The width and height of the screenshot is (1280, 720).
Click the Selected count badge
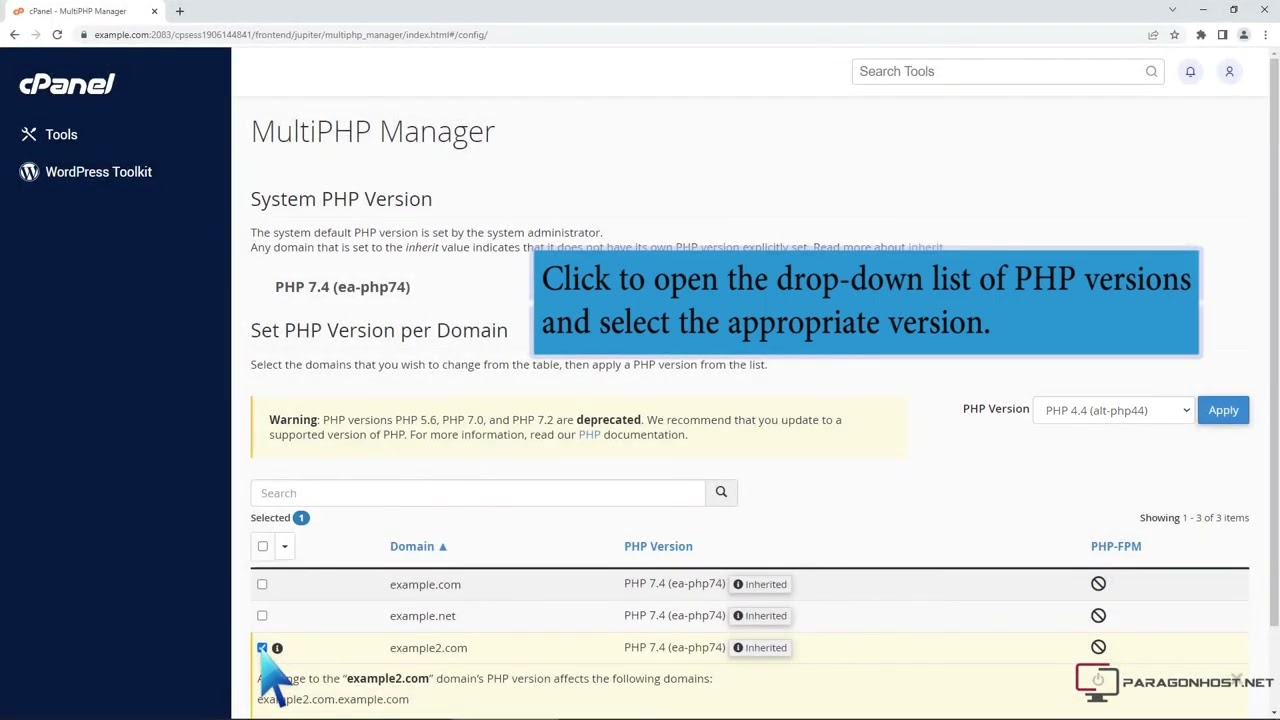[301, 518]
